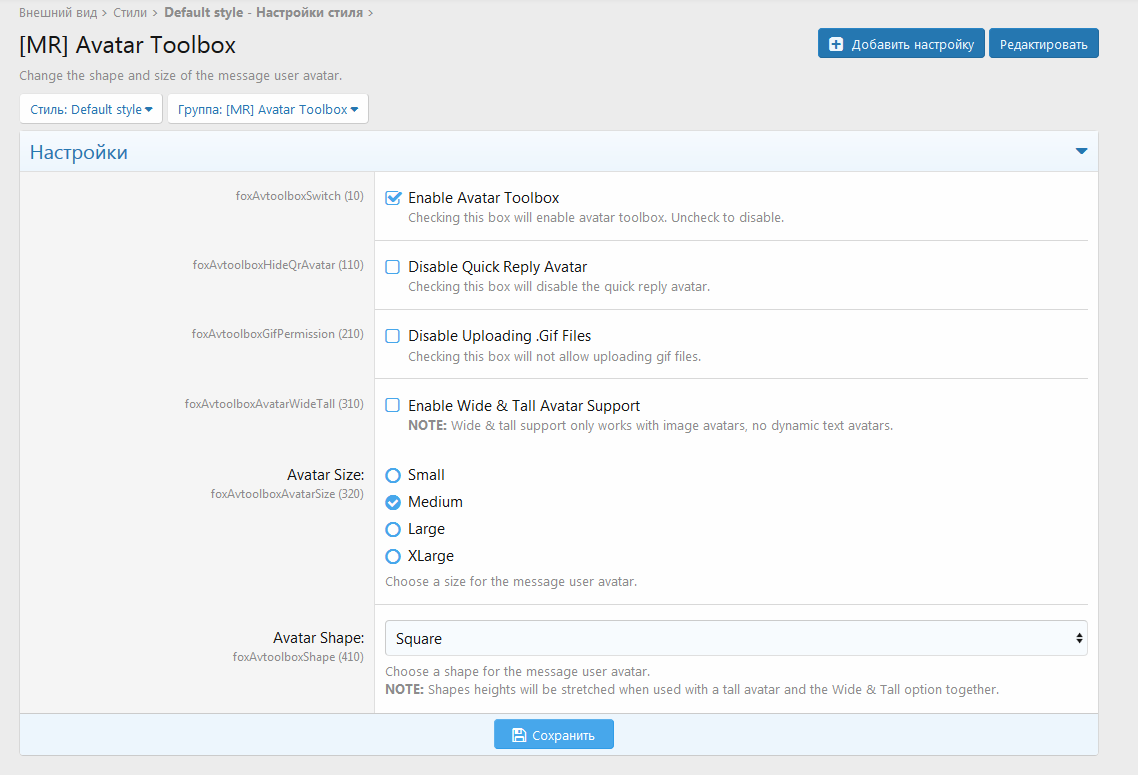Uncheck Enable Avatar Toolbox checkbox
Viewport: 1138px width, 775px height.
[x=393, y=198]
